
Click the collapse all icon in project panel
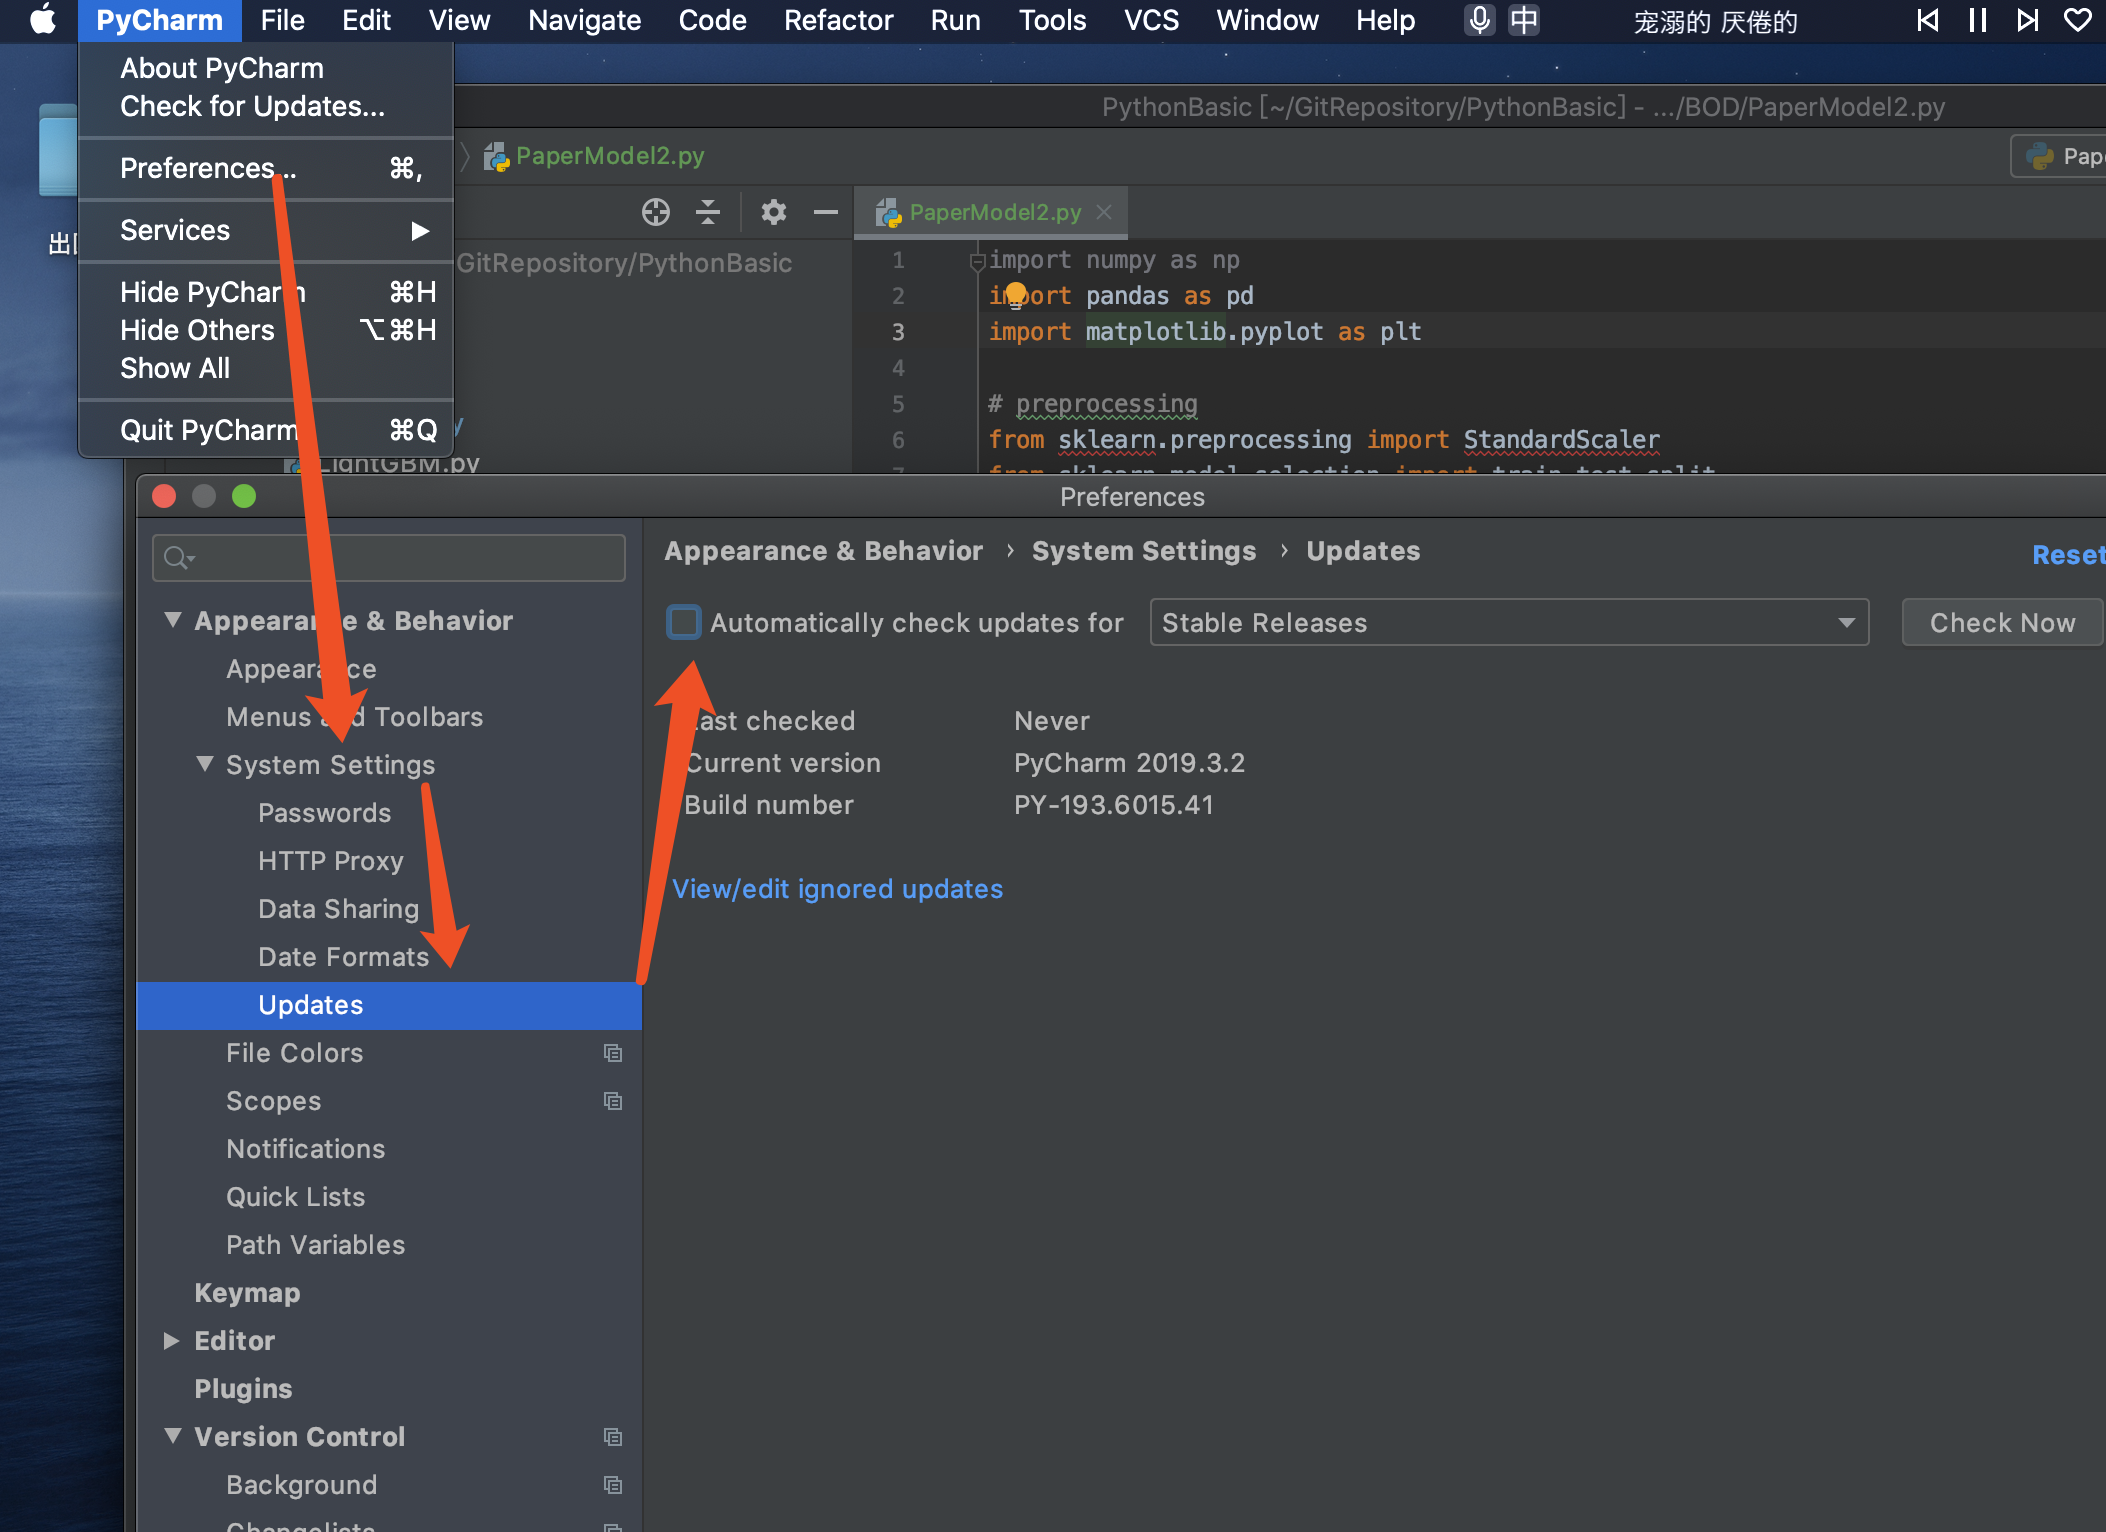(708, 212)
